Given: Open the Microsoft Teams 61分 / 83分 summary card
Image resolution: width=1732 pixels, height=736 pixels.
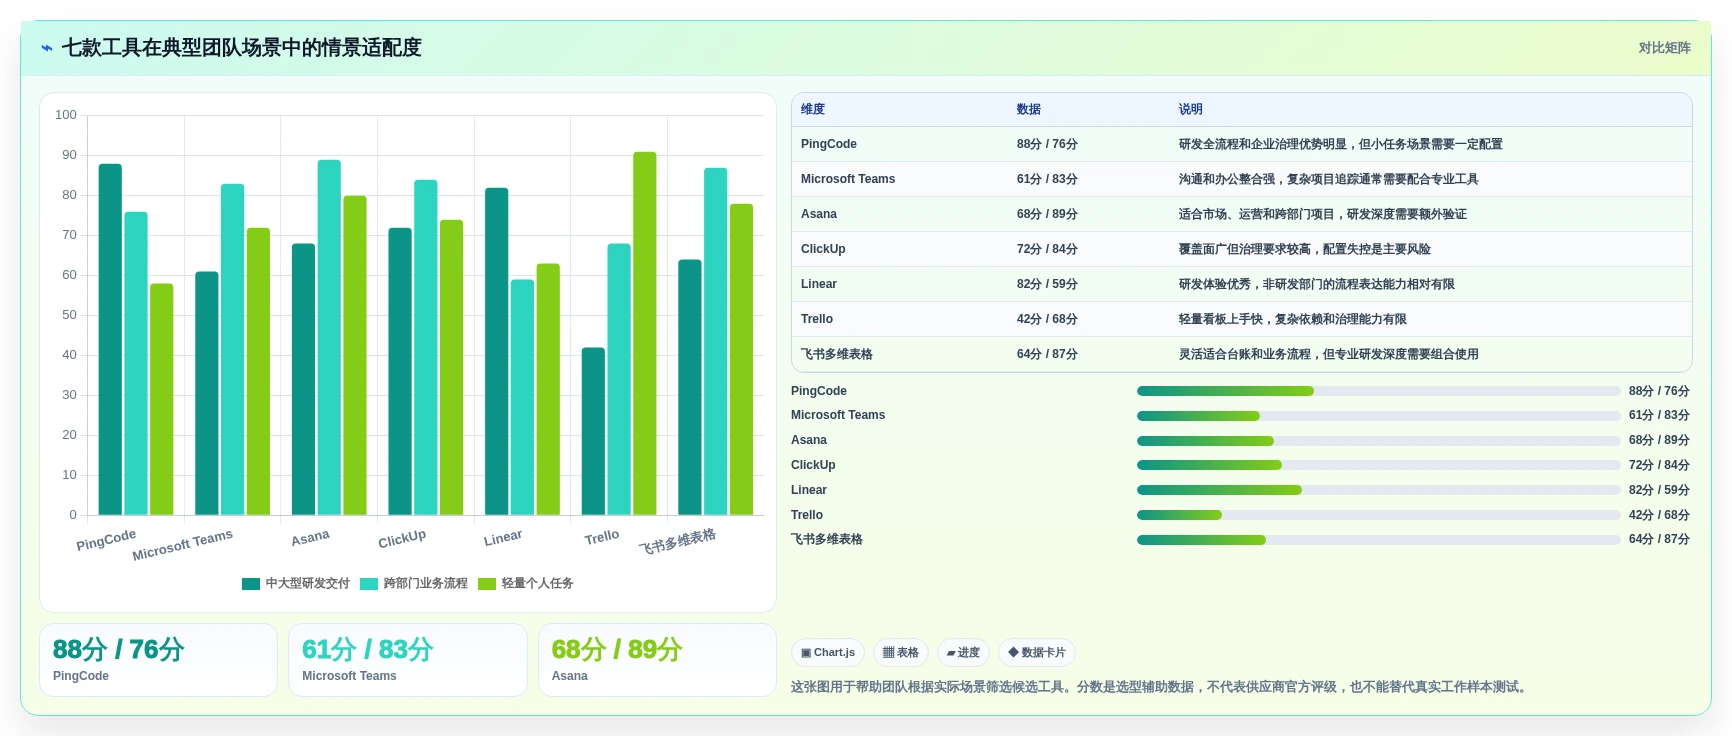Looking at the screenshot, I should [x=408, y=660].
